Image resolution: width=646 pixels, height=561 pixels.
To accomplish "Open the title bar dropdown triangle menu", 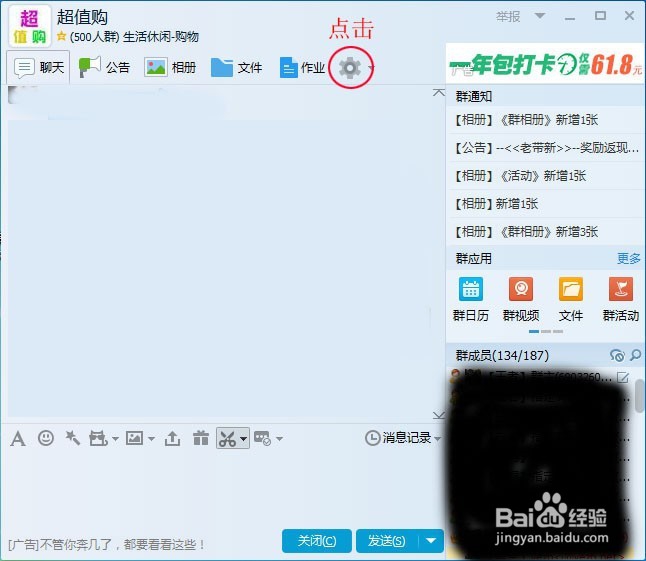I will [540, 16].
